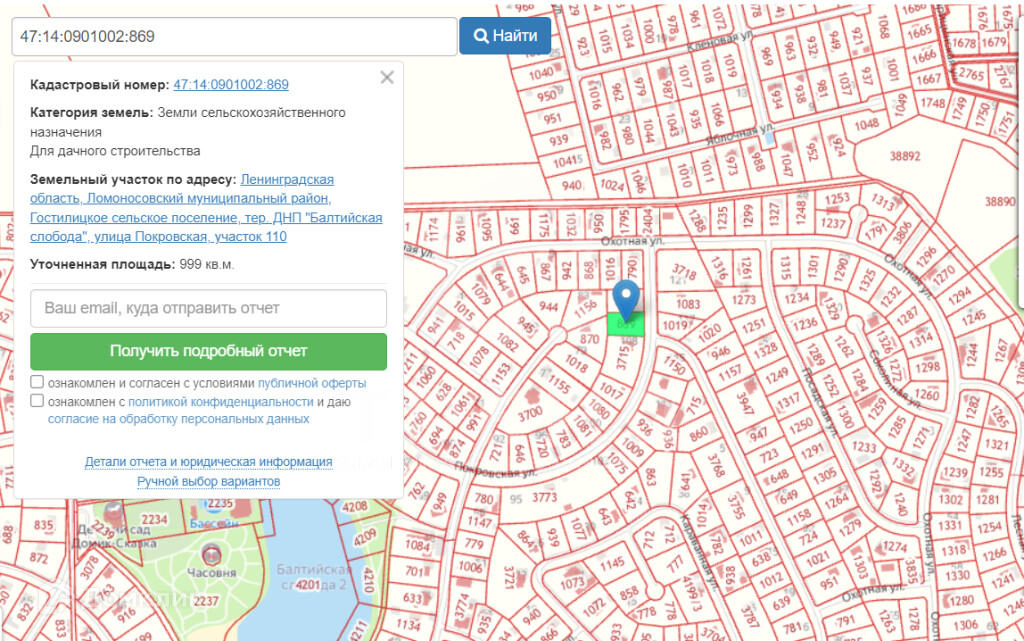
Task: Open Ручной выбор вариантов link
Action: (x=208, y=482)
